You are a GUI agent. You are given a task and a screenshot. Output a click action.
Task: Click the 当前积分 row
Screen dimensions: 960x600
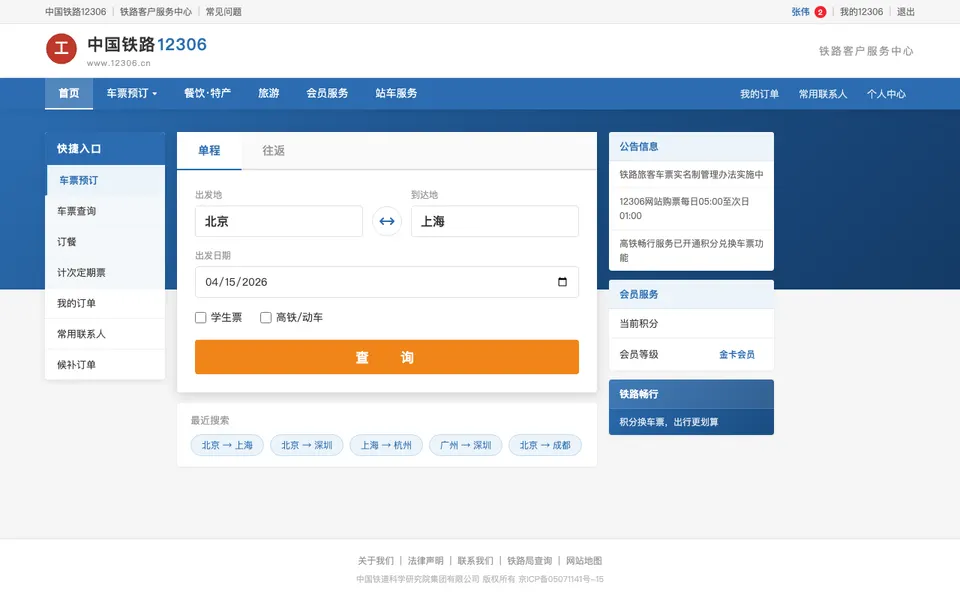pos(691,323)
